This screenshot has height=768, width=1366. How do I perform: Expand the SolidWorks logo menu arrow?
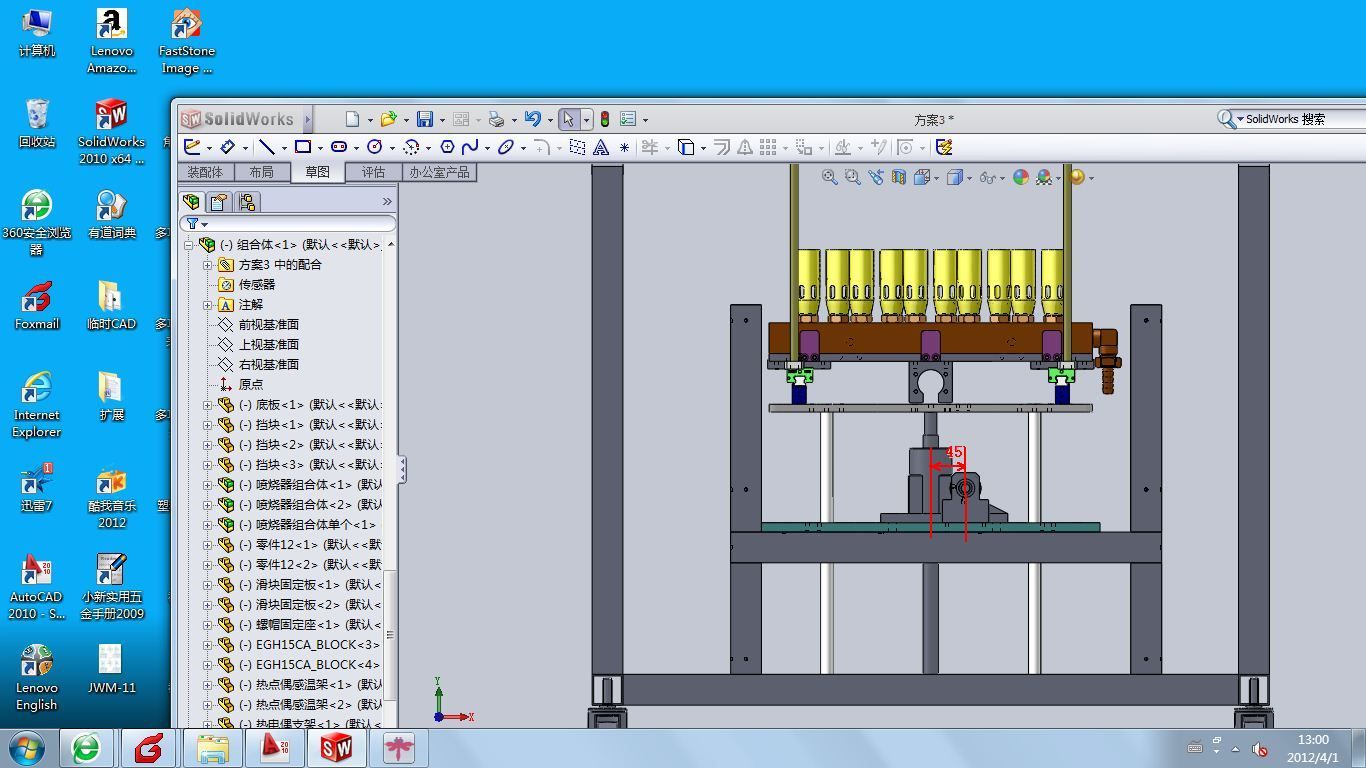click(x=308, y=120)
